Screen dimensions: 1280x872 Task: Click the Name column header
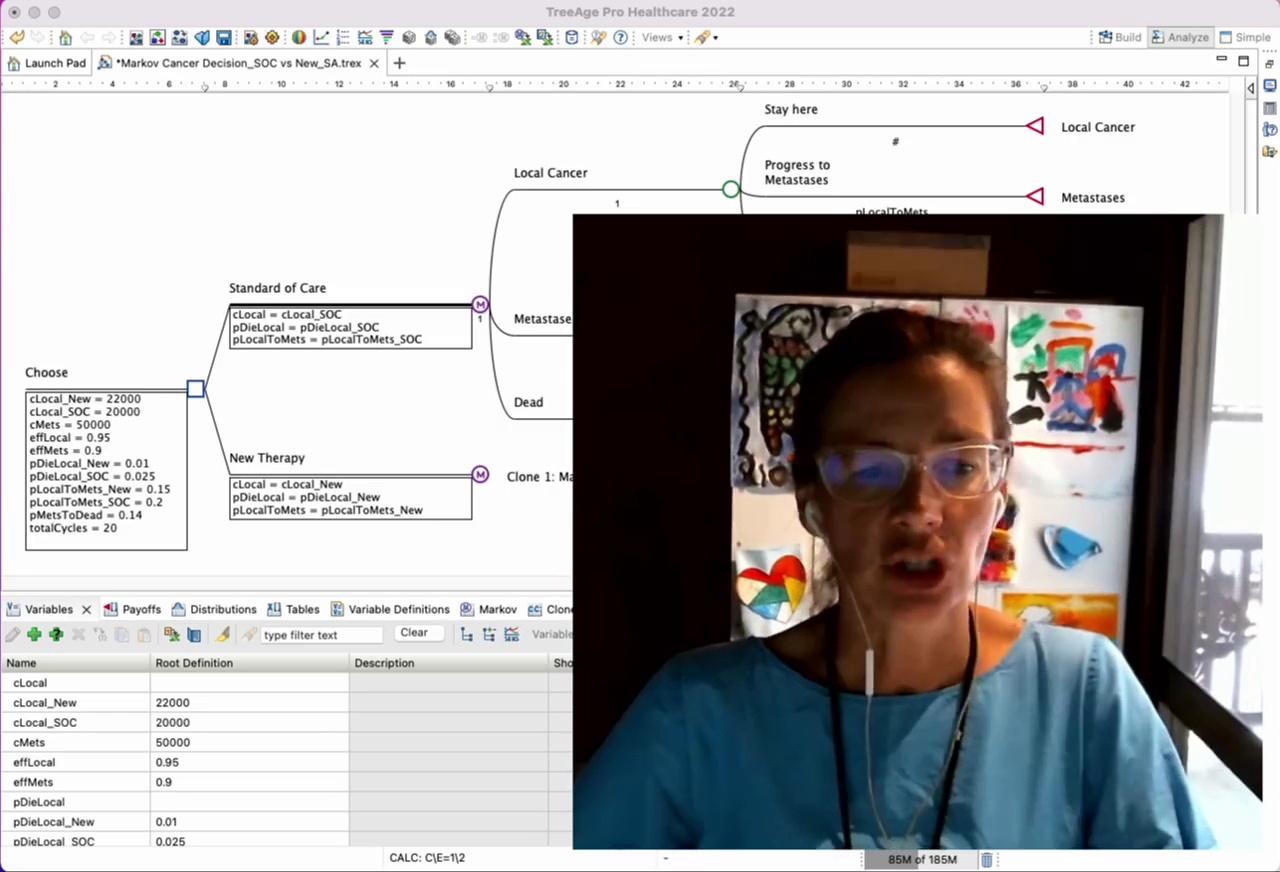coord(75,663)
